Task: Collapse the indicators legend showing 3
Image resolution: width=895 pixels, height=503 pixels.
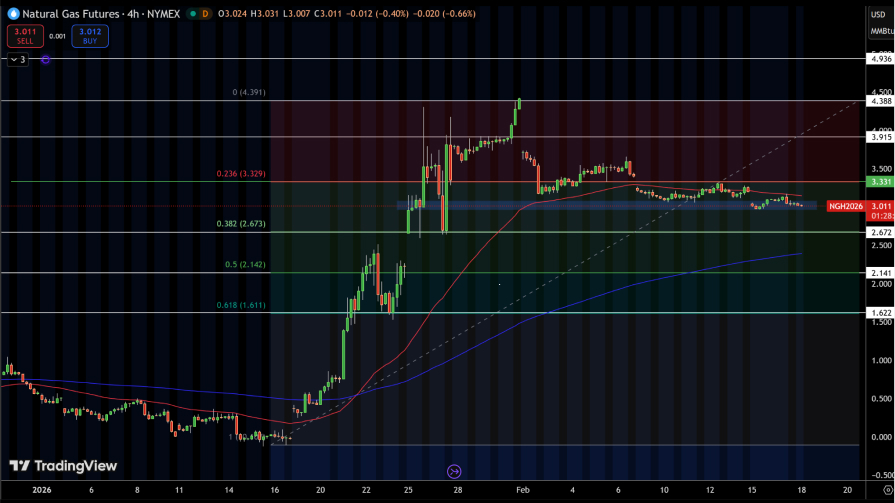Action: 18,60
